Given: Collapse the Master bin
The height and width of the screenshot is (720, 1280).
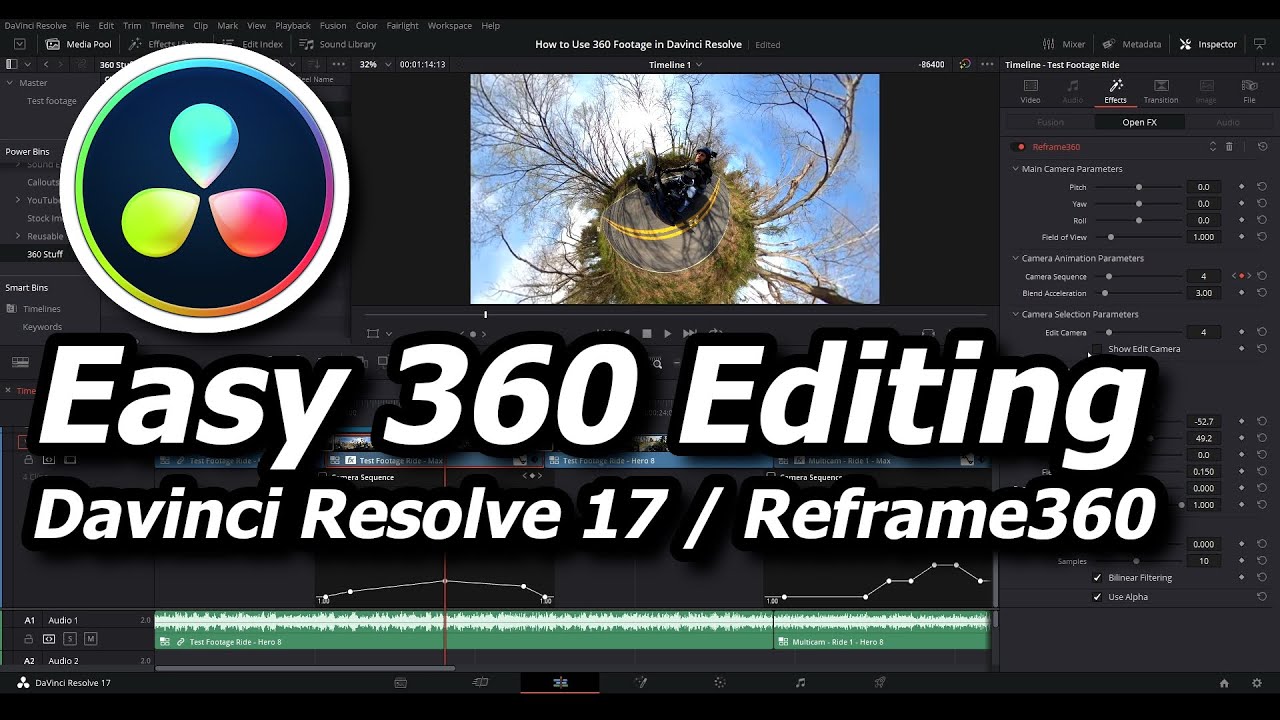Looking at the screenshot, I should (10, 83).
